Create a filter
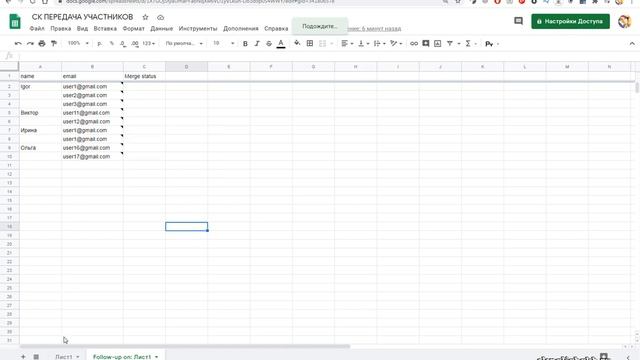The height and width of the screenshot is (360, 640). pyautogui.click(x=450, y=43)
